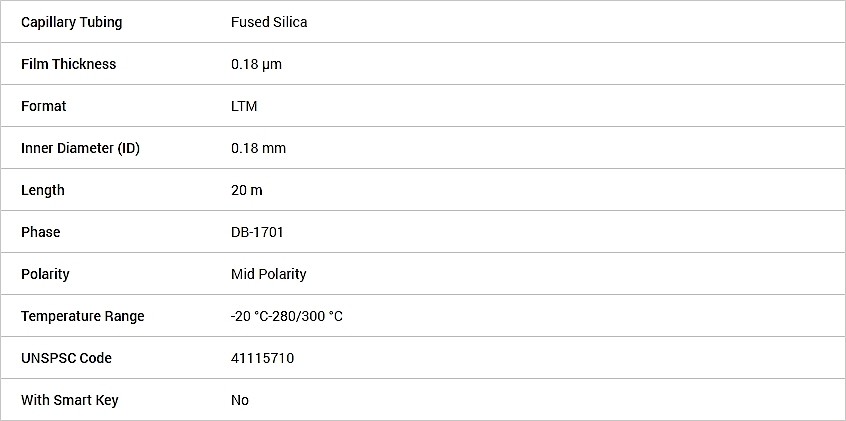
Task: Click the Inner Diameter (ID) label
Action: pyautogui.click(x=80, y=148)
